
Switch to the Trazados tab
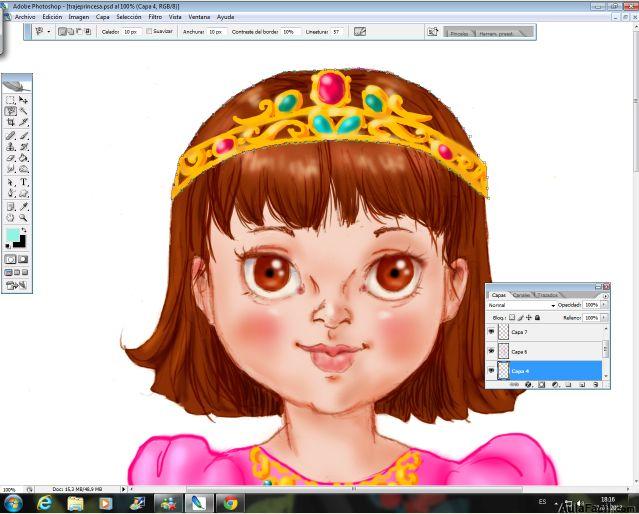[x=547, y=295]
